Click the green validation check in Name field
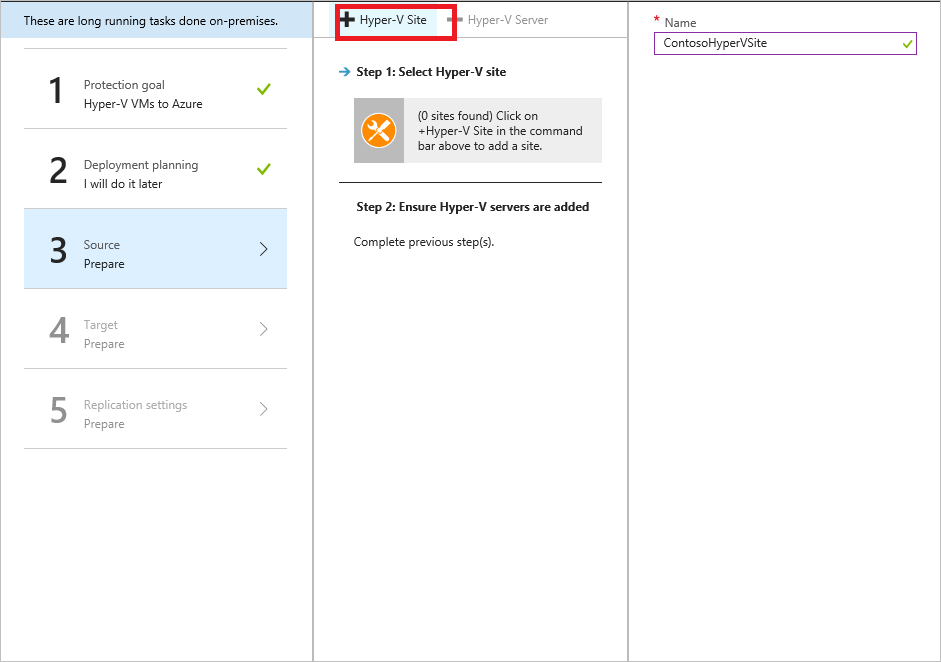 [907, 44]
